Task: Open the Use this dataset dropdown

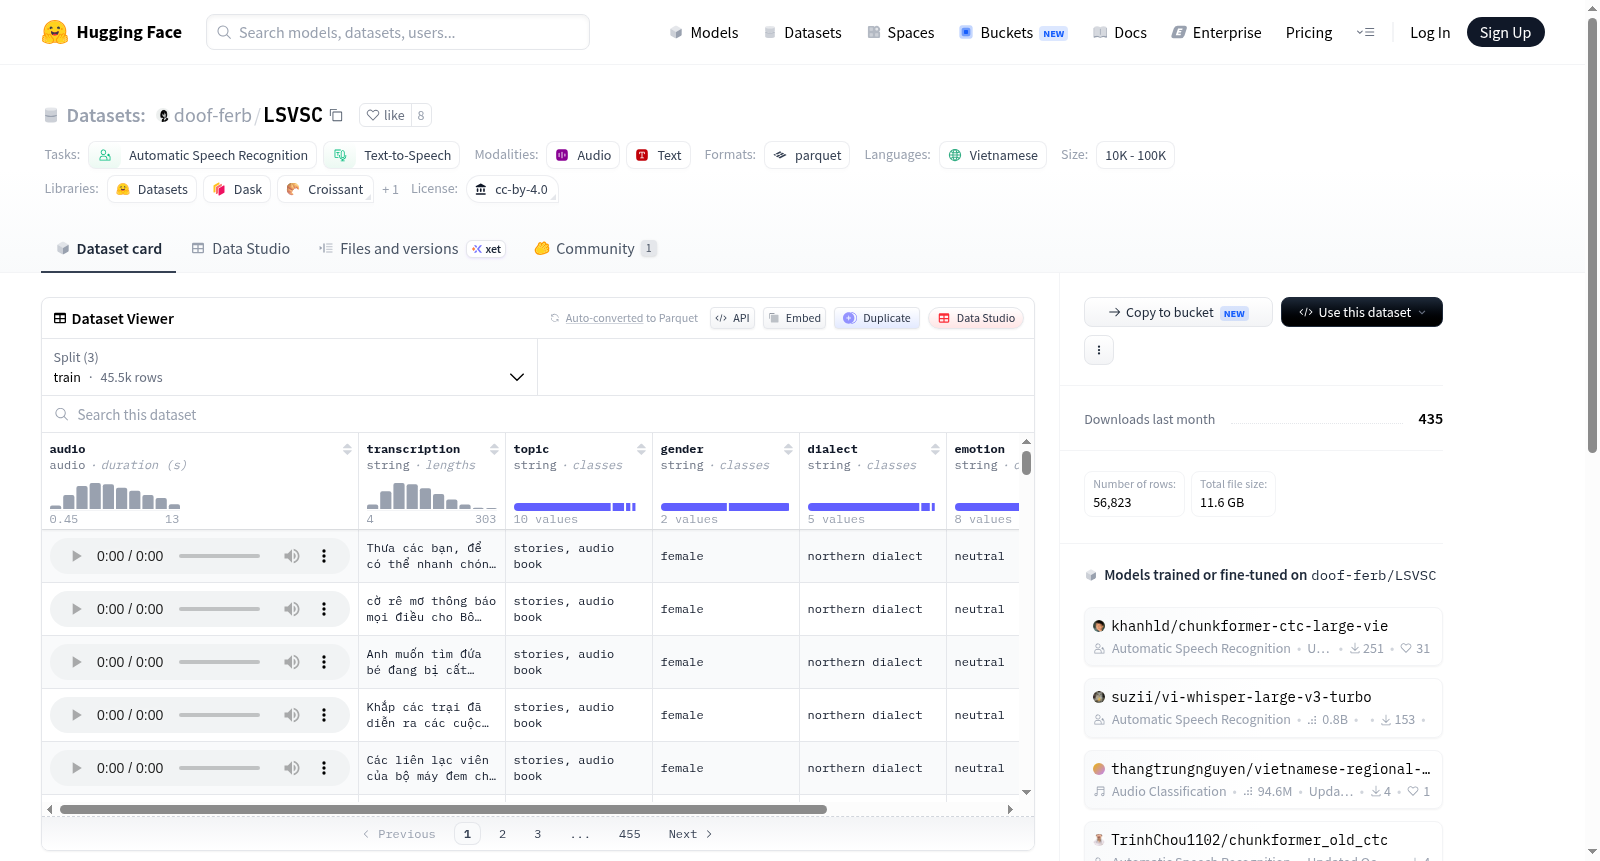Action: 1361,312
